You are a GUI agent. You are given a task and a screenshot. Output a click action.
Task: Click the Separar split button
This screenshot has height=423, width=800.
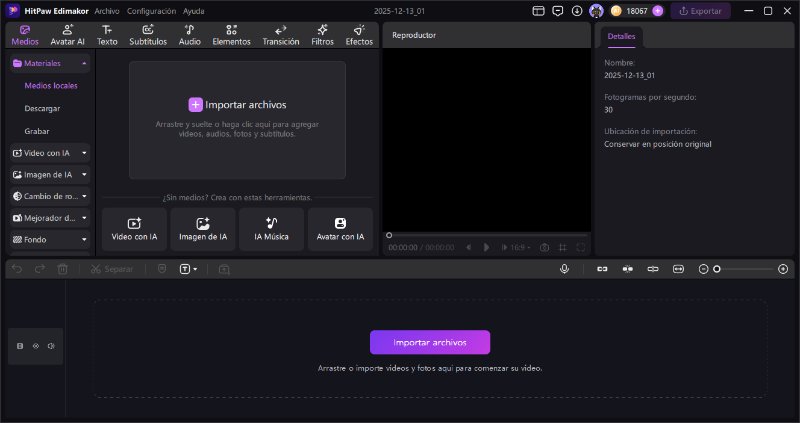tap(112, 269)
